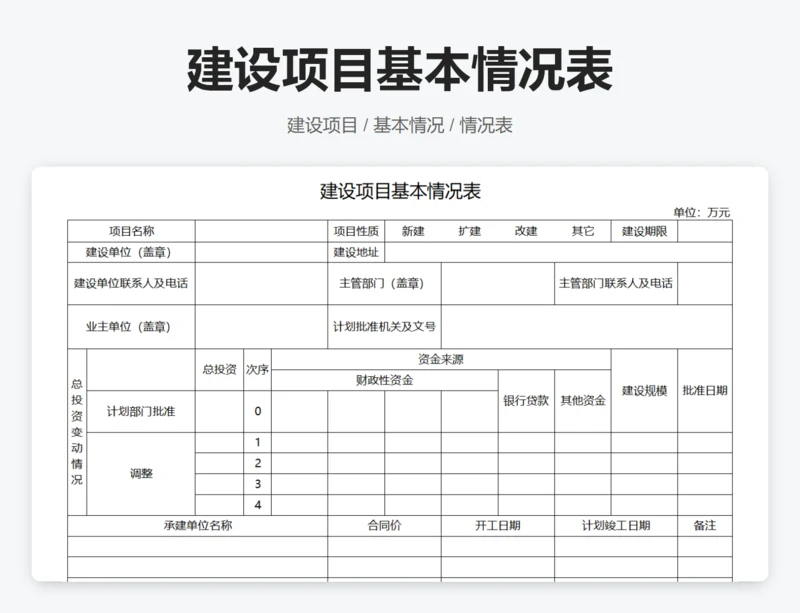800x613 pixels.
Task: Click the empty cell after 建设期限
Action: pos(705,231)
